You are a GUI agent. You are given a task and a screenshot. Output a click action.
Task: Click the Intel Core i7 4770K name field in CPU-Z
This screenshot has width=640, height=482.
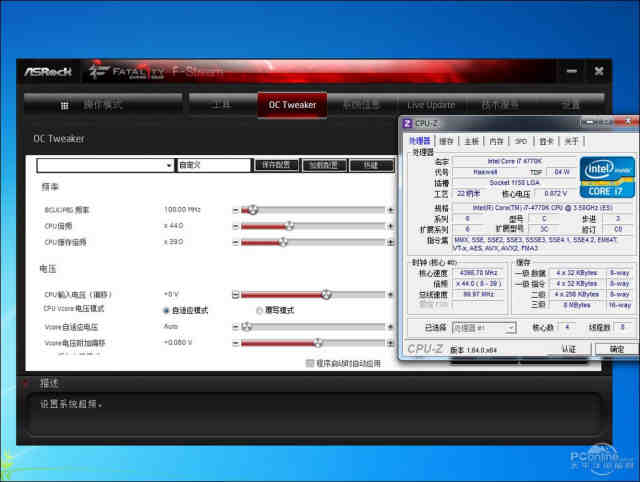[x=515, y=162]
